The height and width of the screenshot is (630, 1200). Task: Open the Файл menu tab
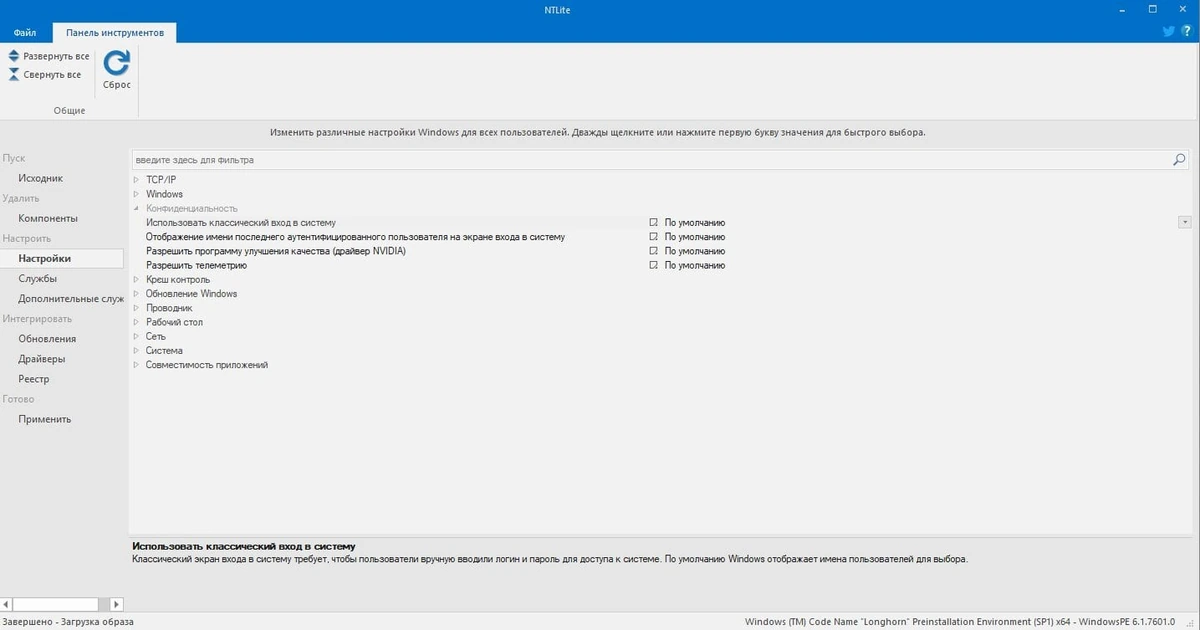(25, 33)
